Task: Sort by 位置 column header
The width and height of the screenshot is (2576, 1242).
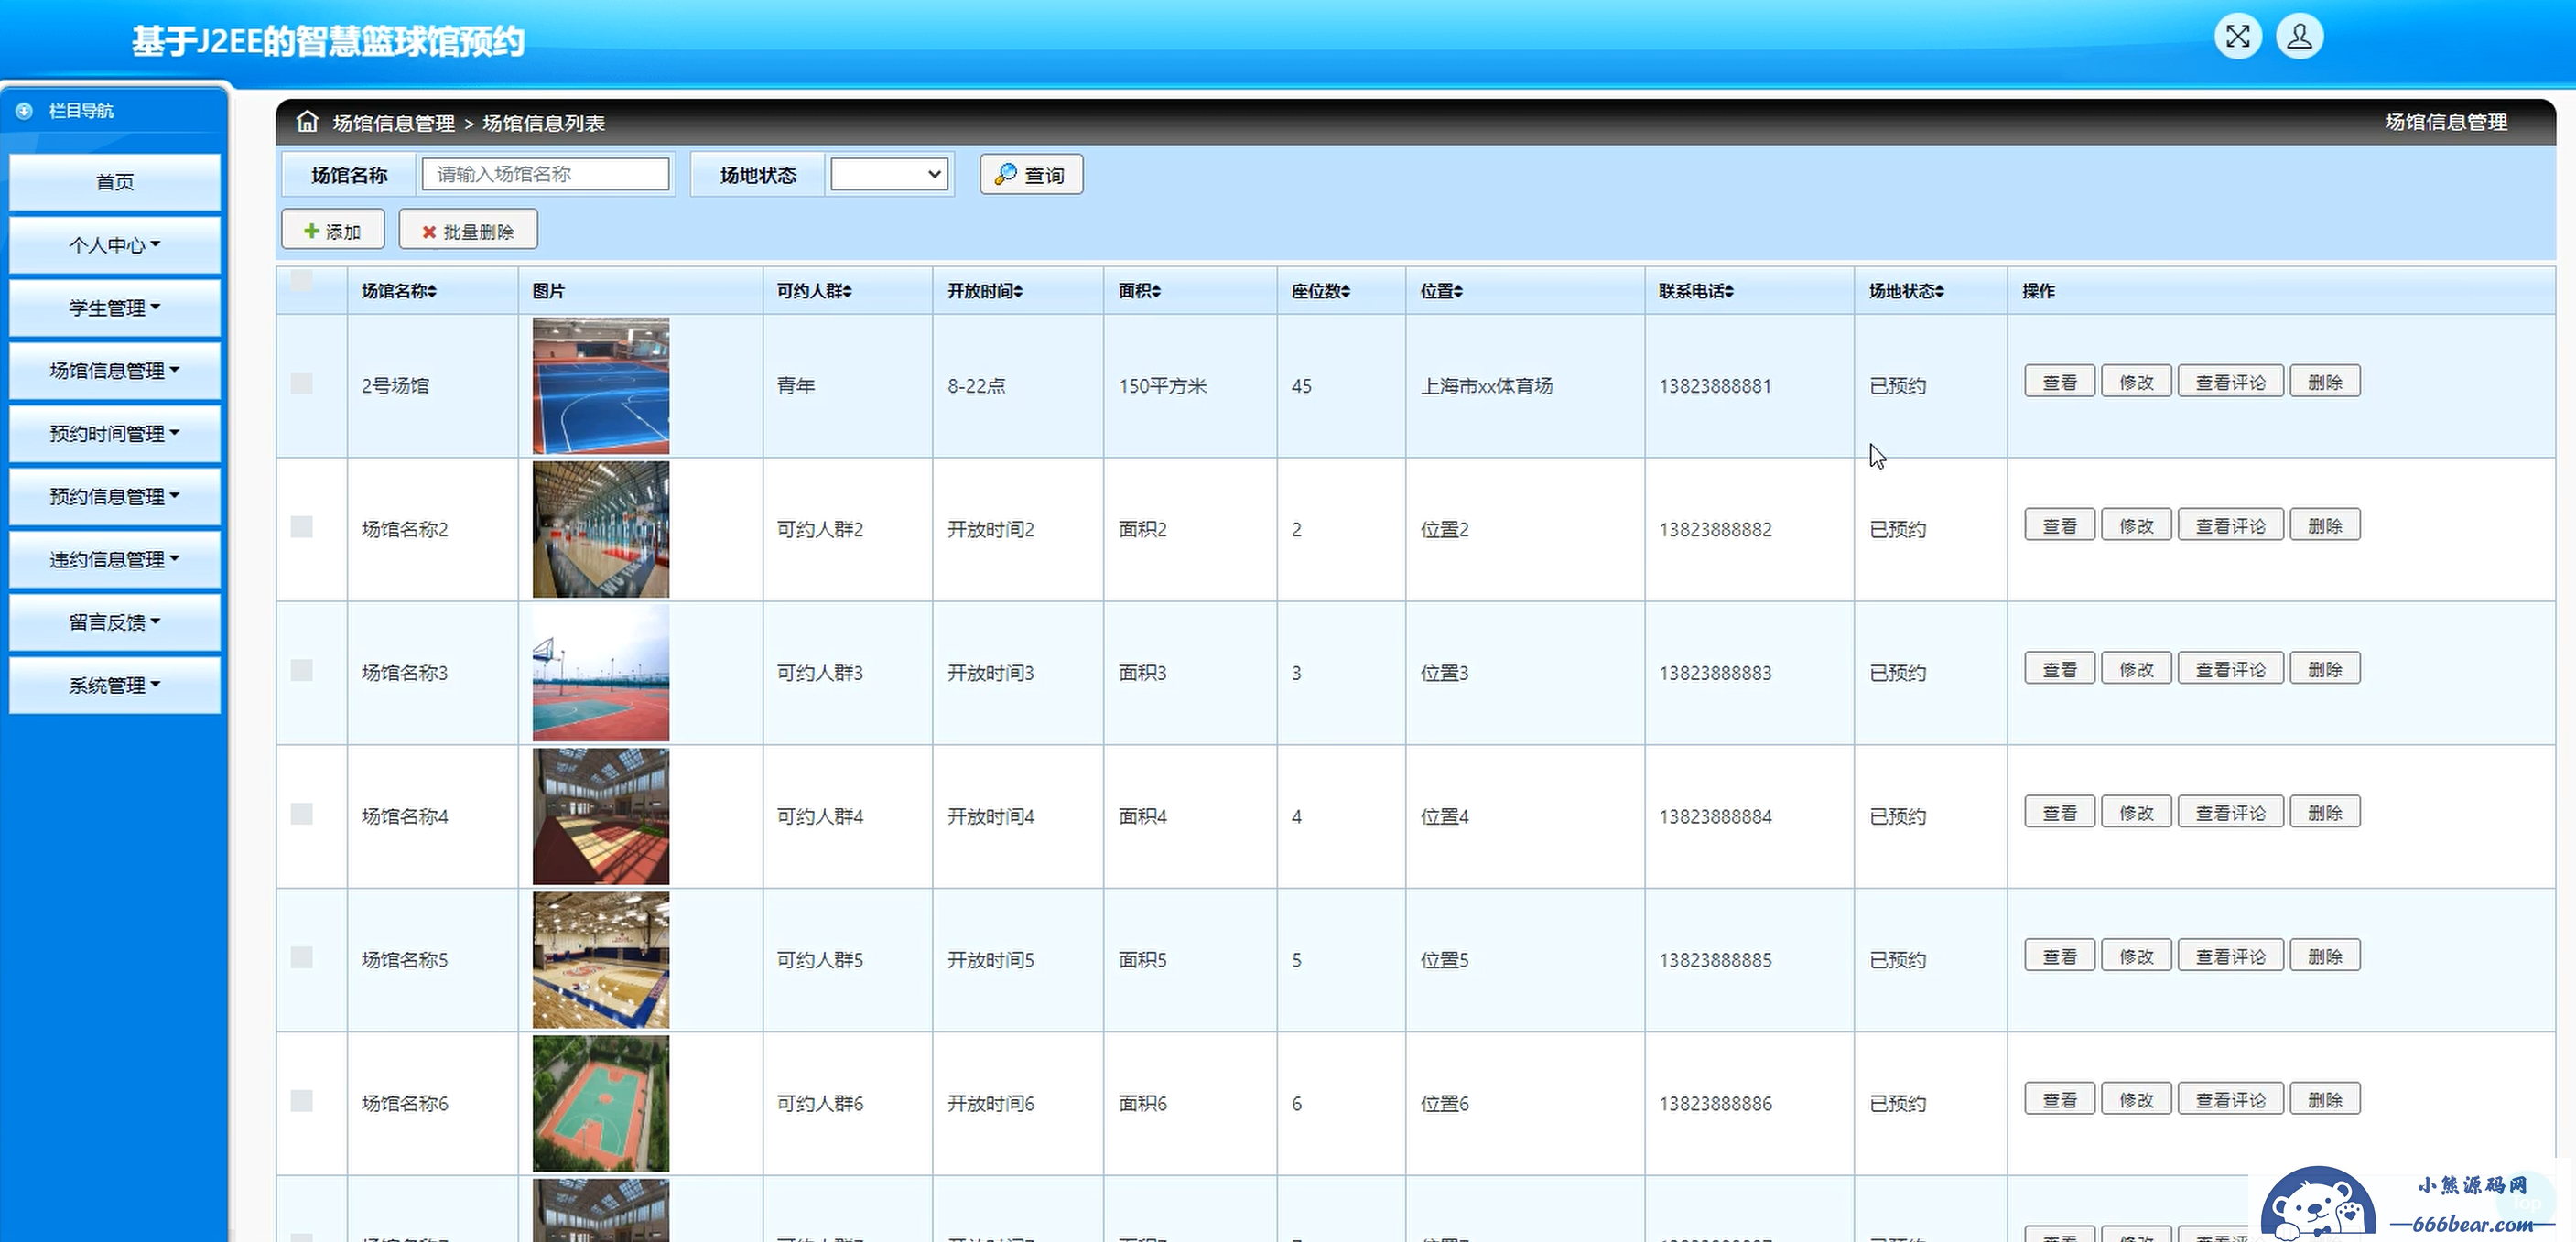Action: (1441, 291)
